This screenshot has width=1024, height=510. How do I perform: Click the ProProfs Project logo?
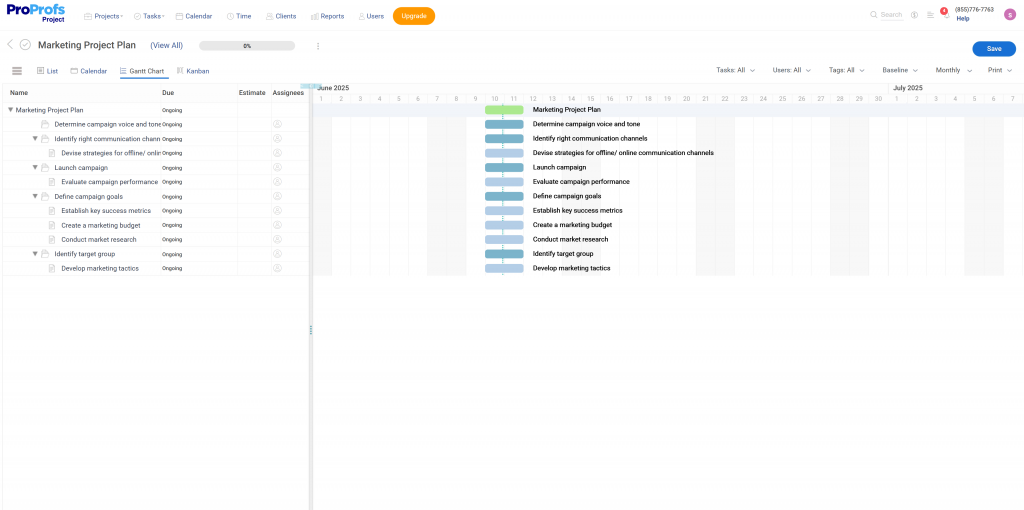35,13
